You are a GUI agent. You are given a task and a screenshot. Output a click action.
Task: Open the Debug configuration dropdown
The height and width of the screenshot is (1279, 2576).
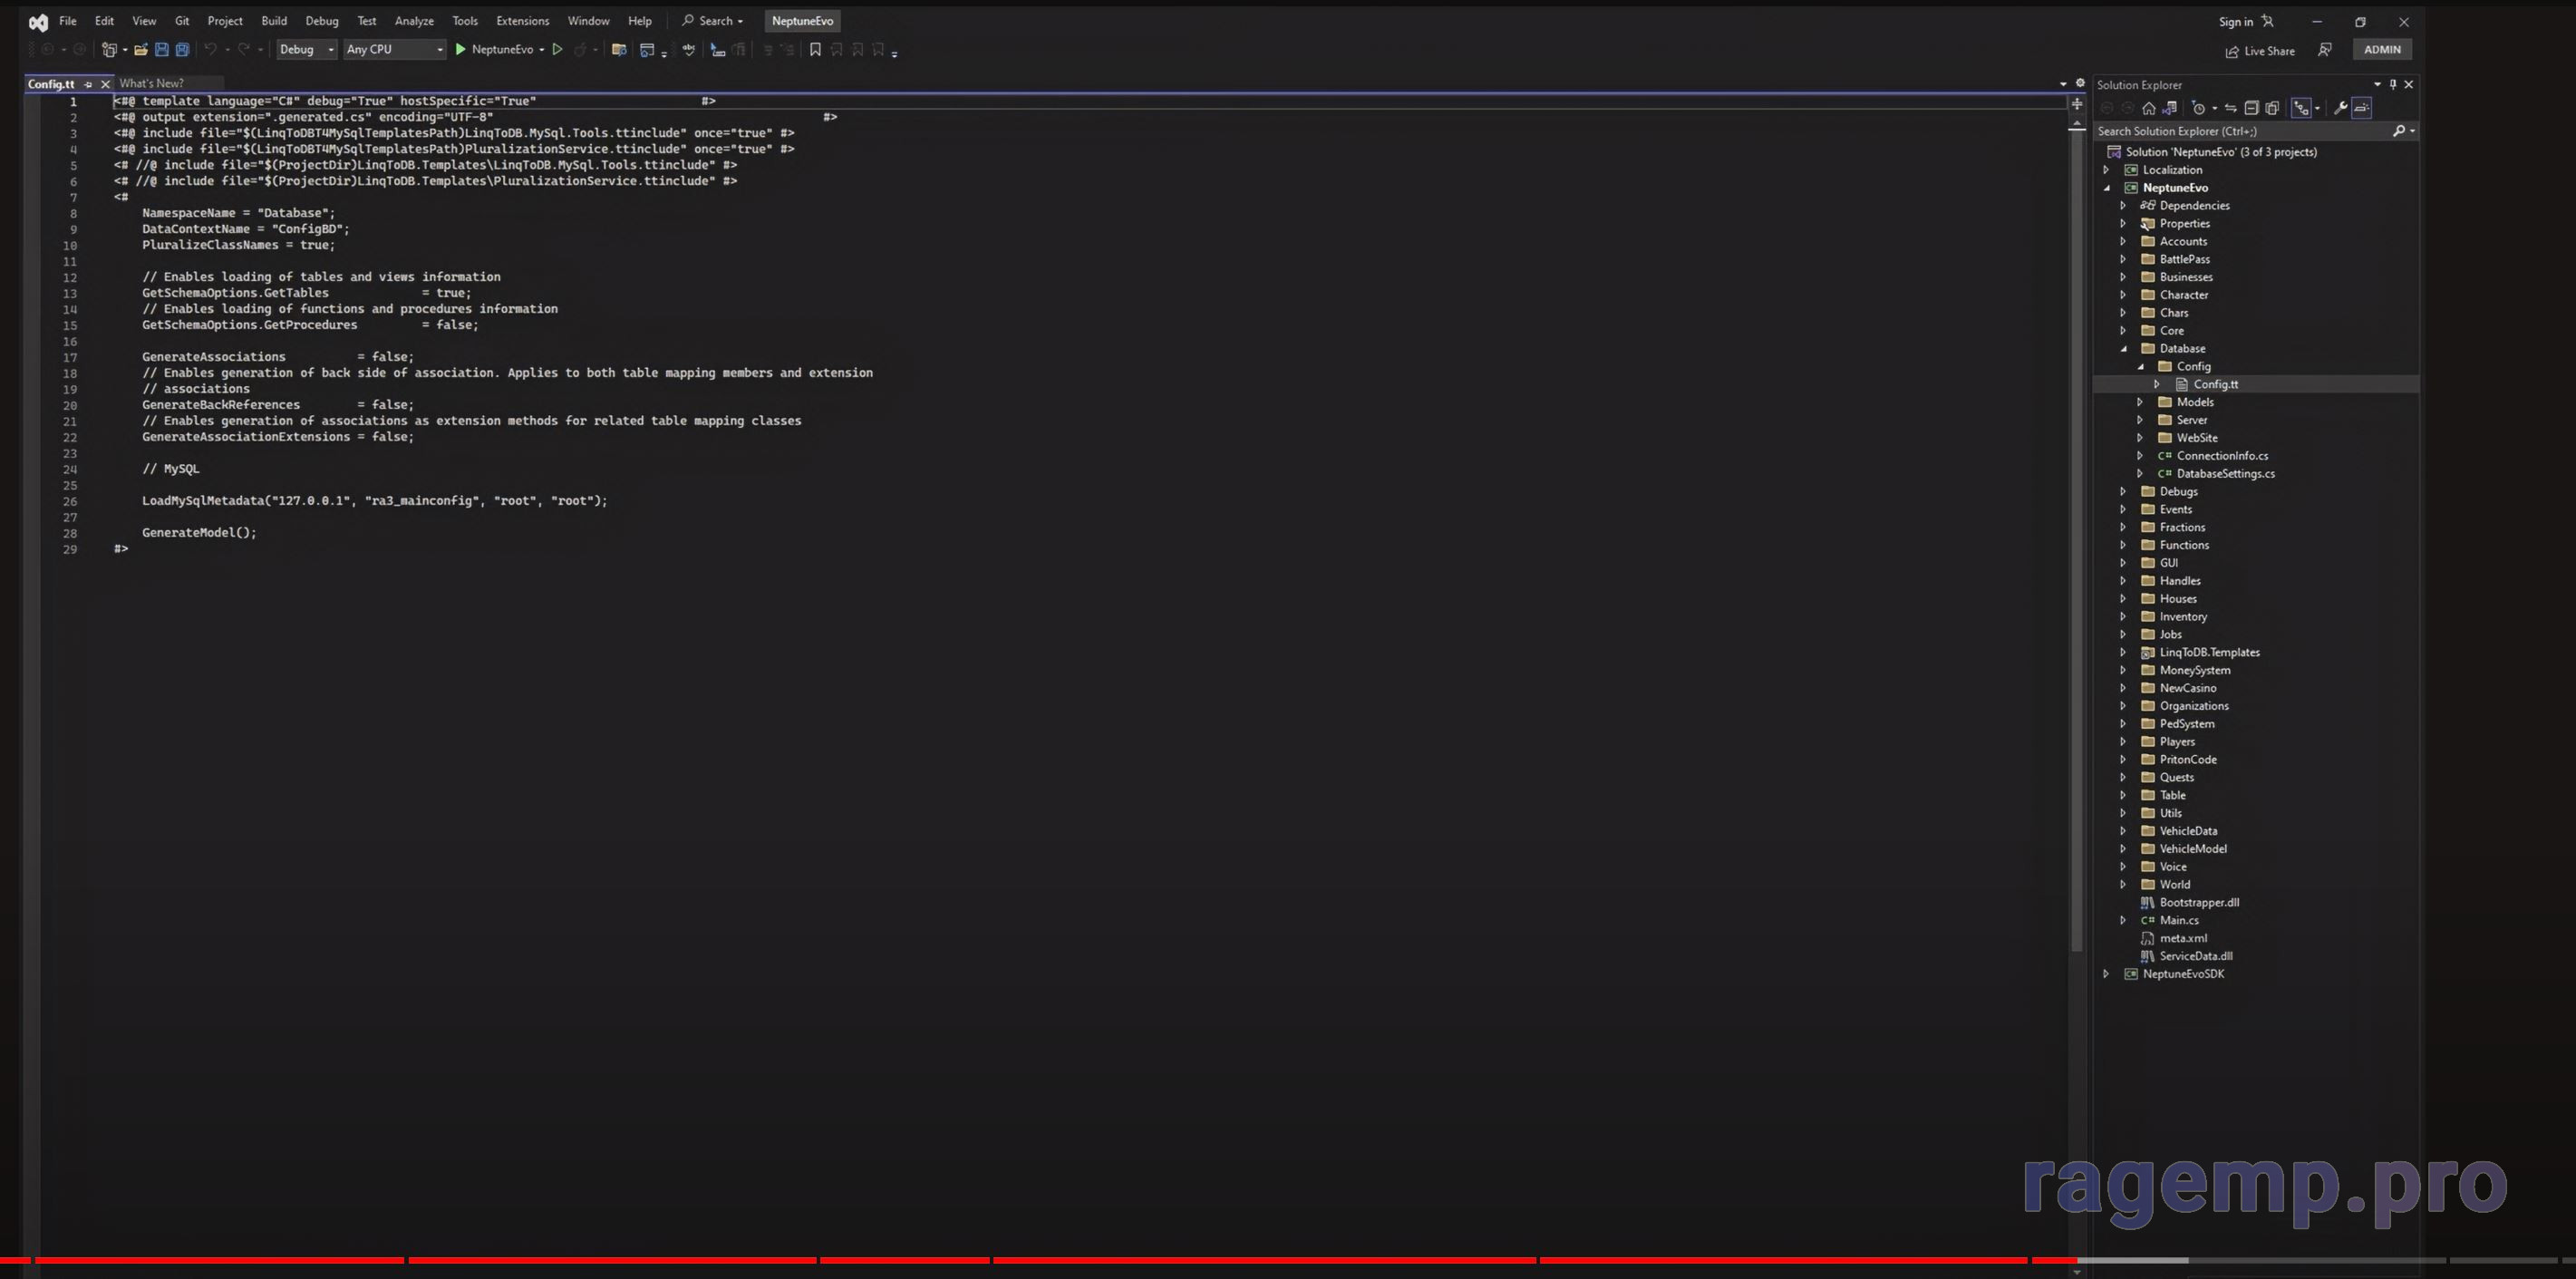(x=306, y=49)
